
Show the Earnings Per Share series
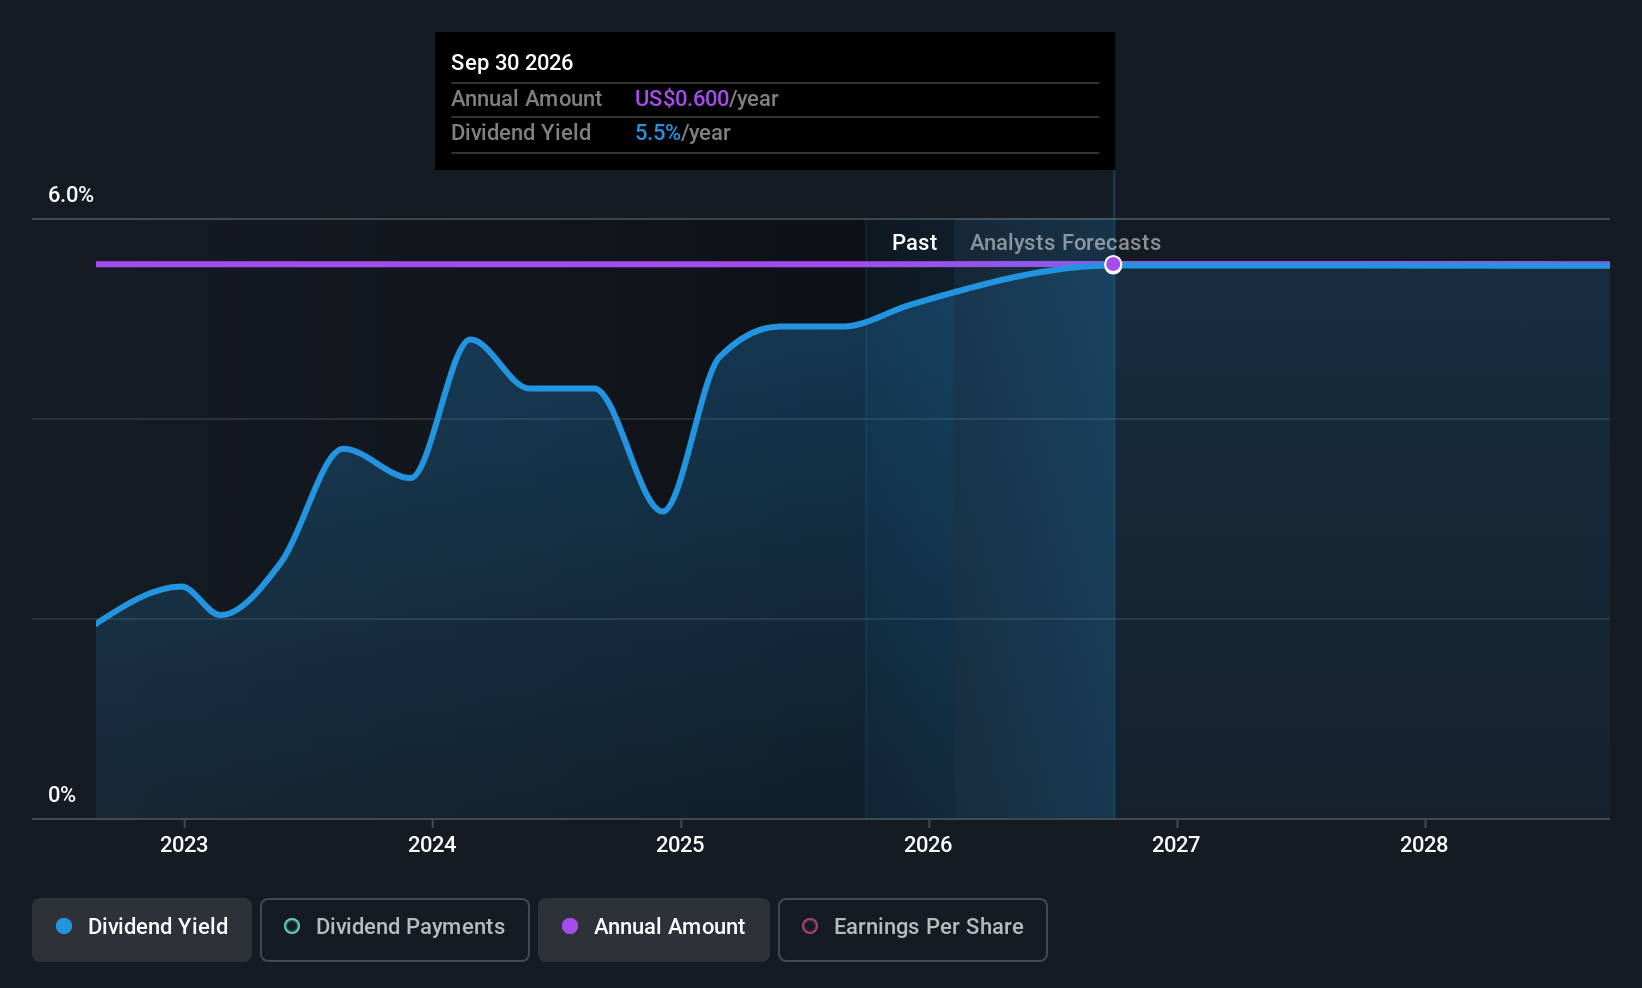tap(913, 929)
